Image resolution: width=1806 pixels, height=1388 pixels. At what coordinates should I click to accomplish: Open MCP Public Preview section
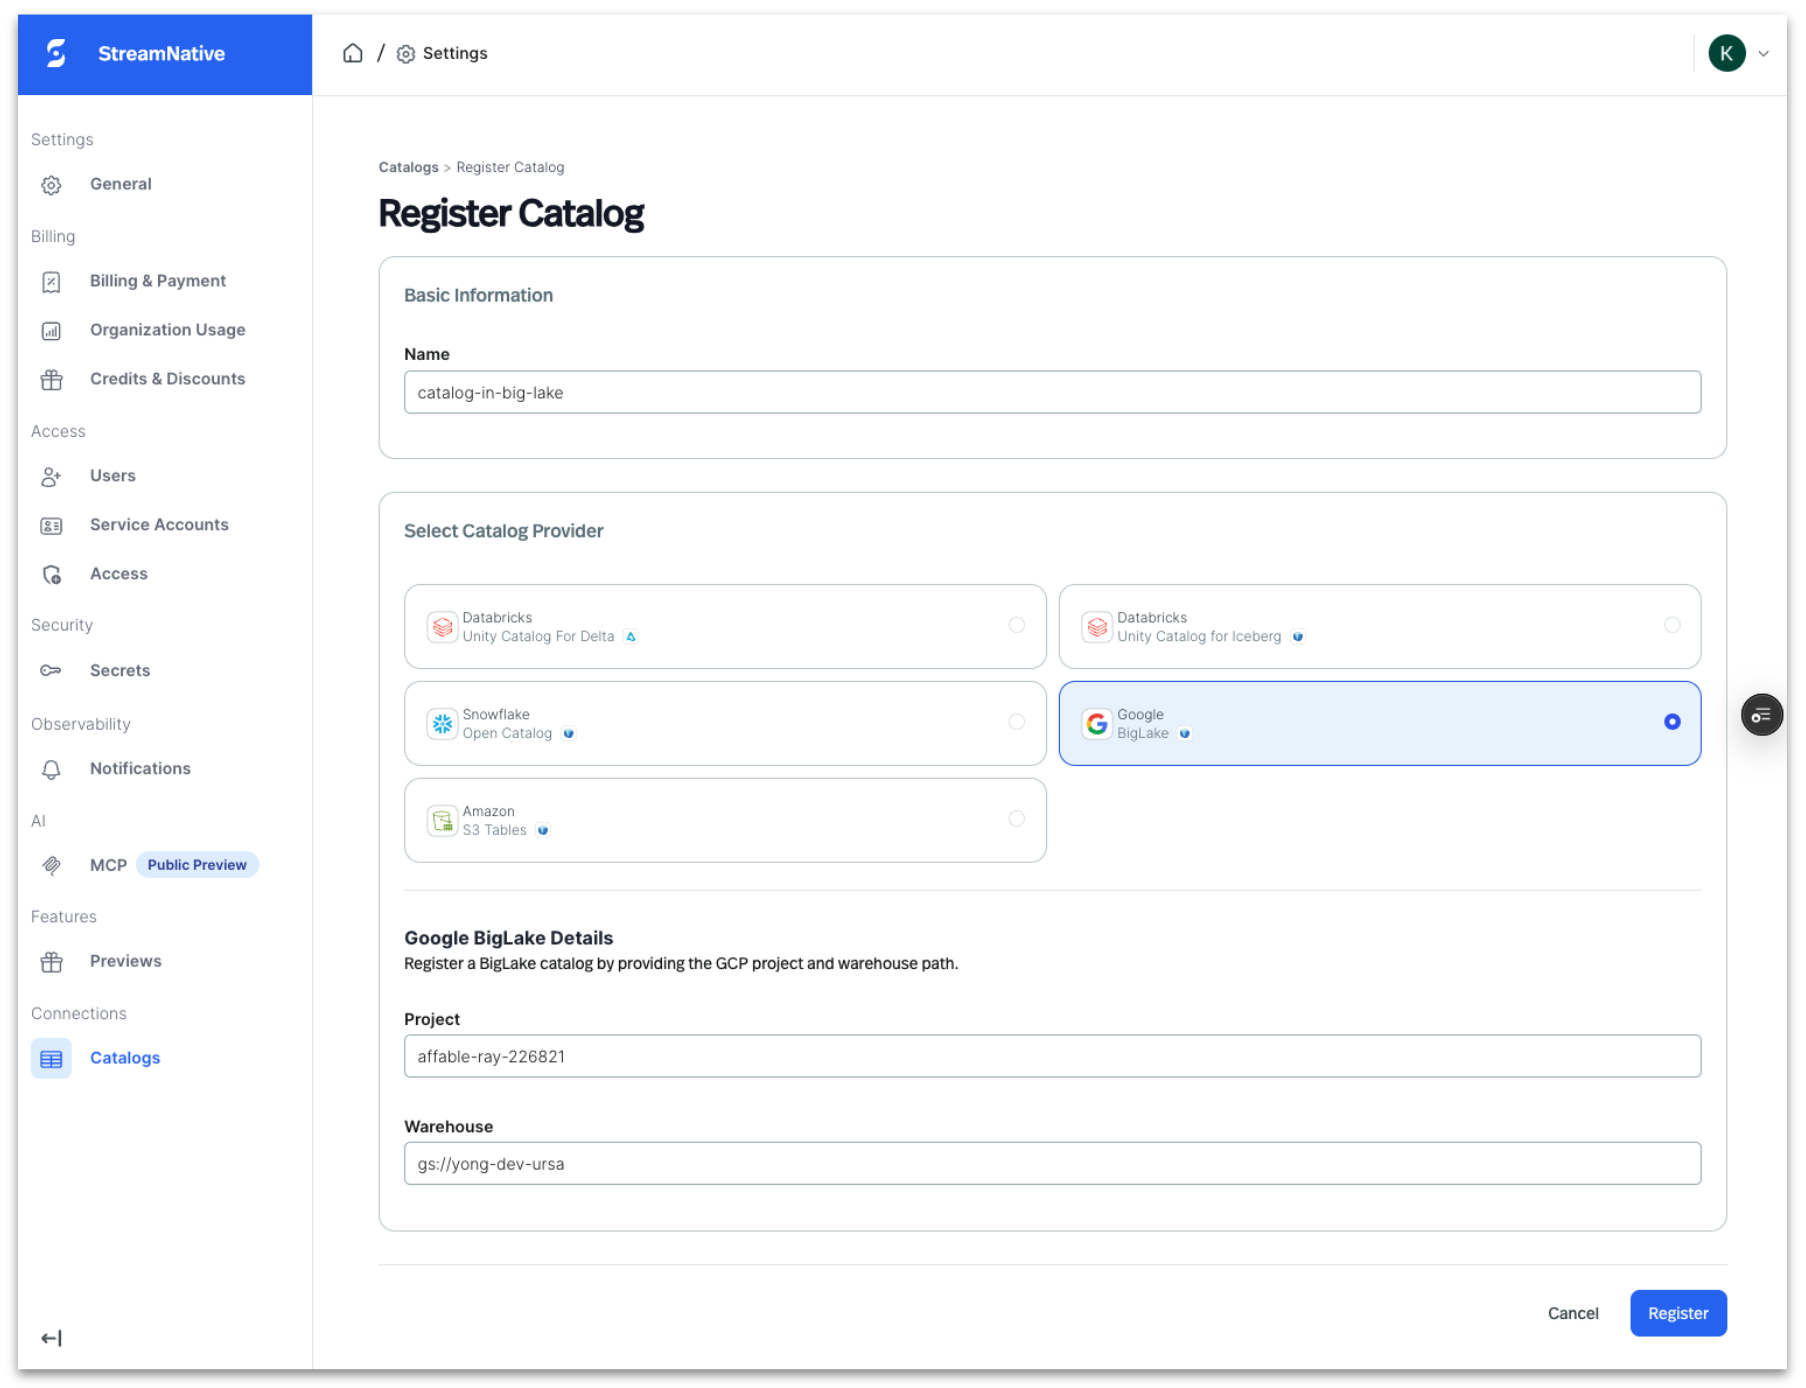coord(108,865)
